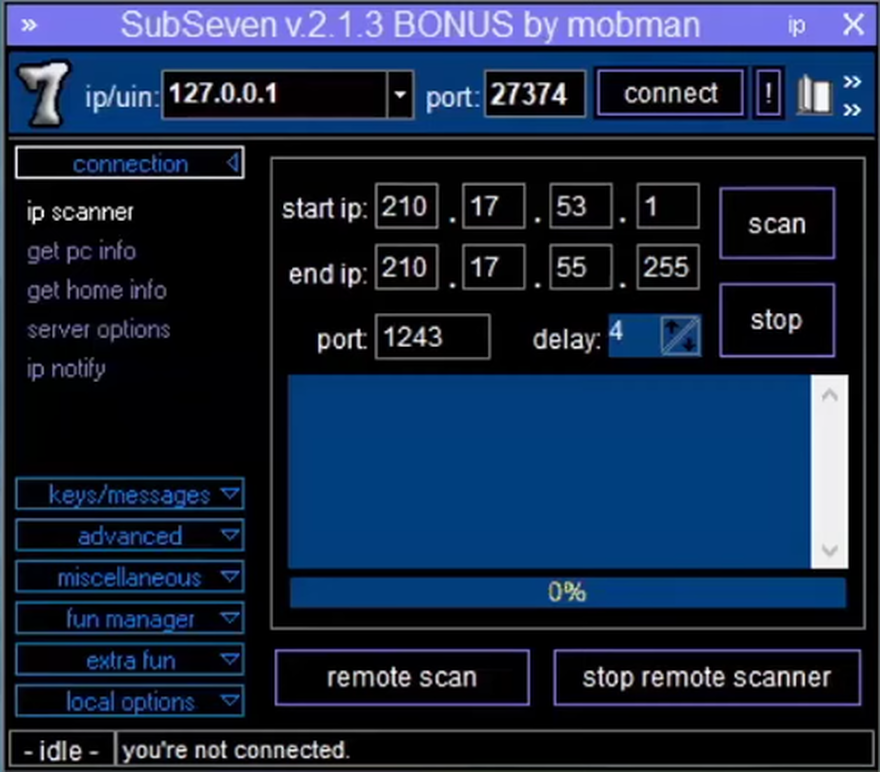Screen dimensions: 880x772
Task: Click end ip second octet field 17
Action: 494,266
